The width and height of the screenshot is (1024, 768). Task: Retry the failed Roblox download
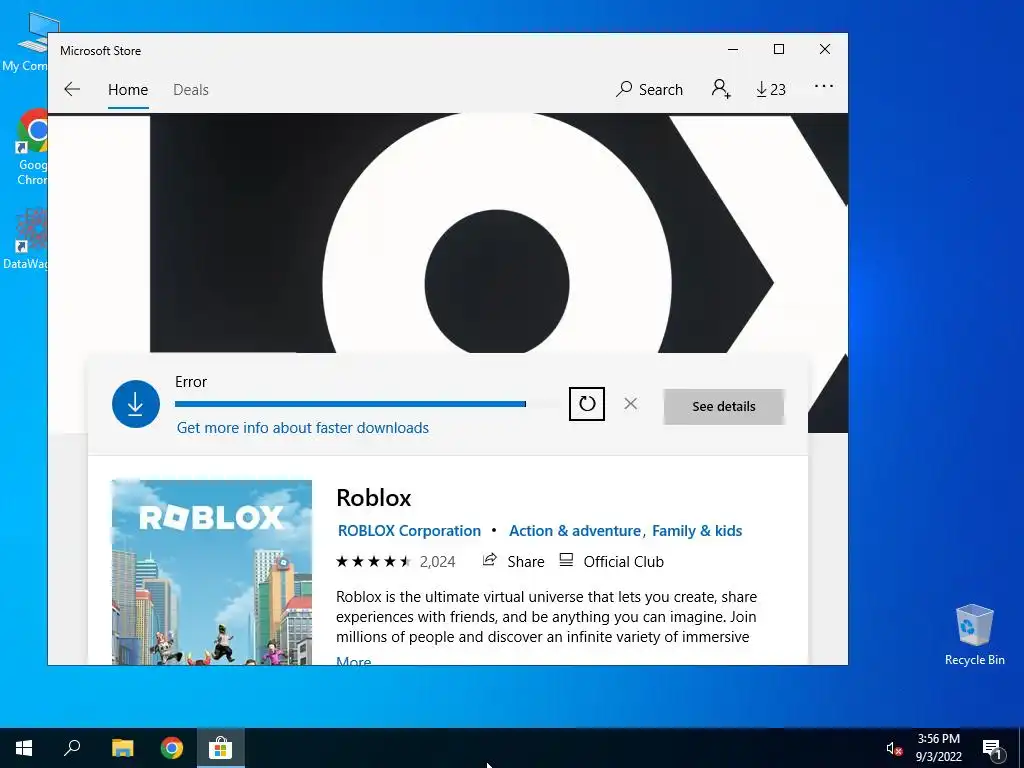(586, 404)
